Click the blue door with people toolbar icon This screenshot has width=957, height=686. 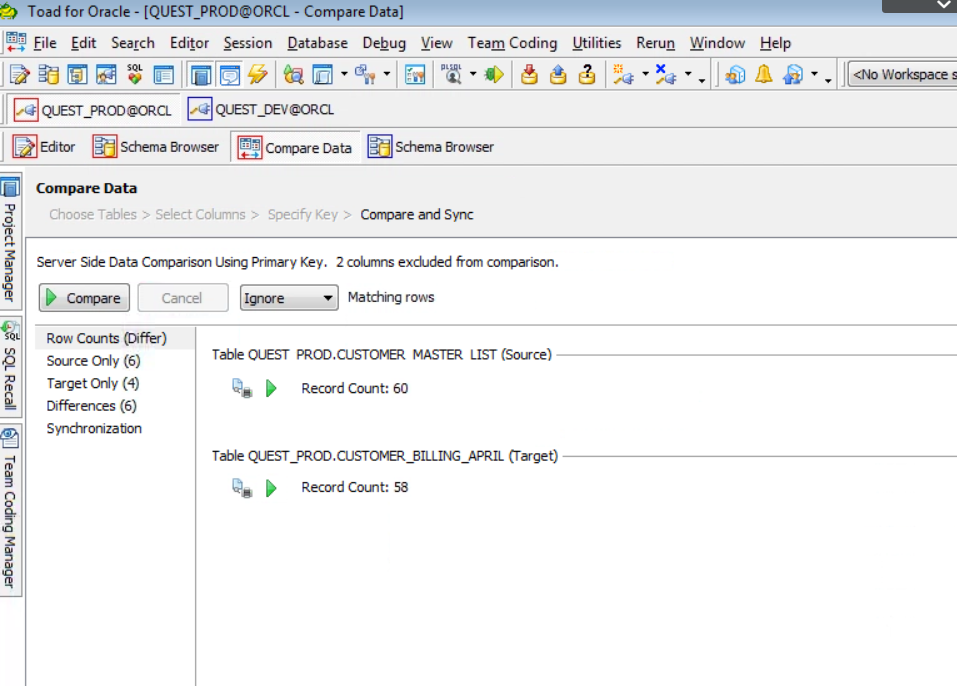coord(735,74)
